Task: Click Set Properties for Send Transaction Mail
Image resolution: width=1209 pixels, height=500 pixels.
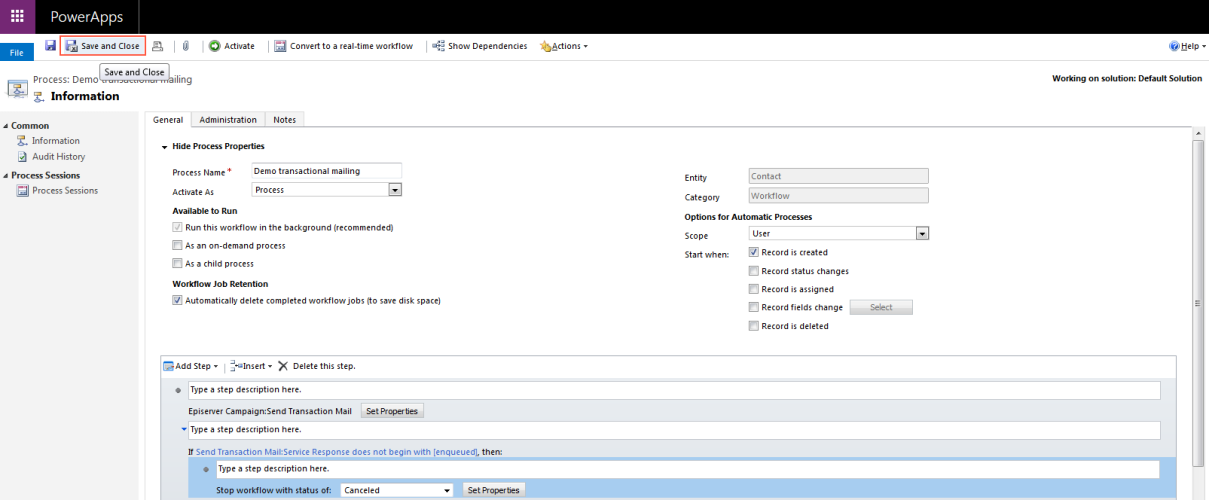Action: pyautogui.click(x=392, y=411)
